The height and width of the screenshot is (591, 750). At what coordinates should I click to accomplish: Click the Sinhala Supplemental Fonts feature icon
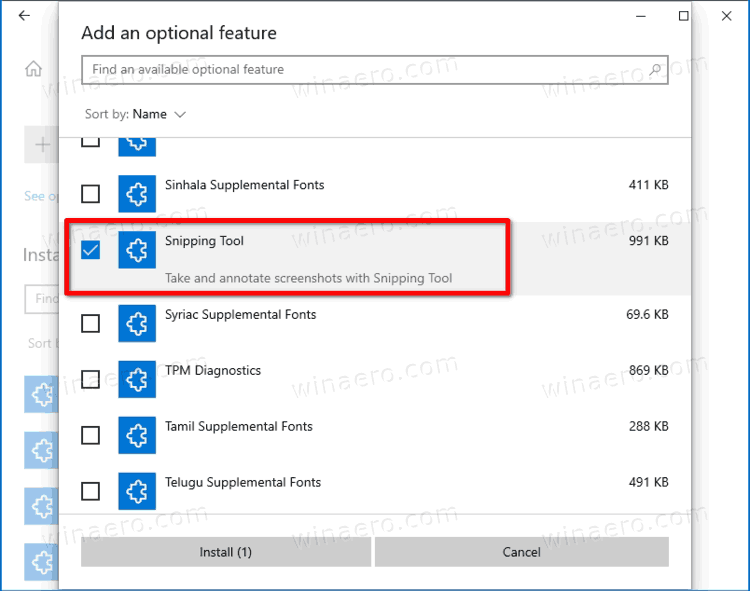click(137, 194)
